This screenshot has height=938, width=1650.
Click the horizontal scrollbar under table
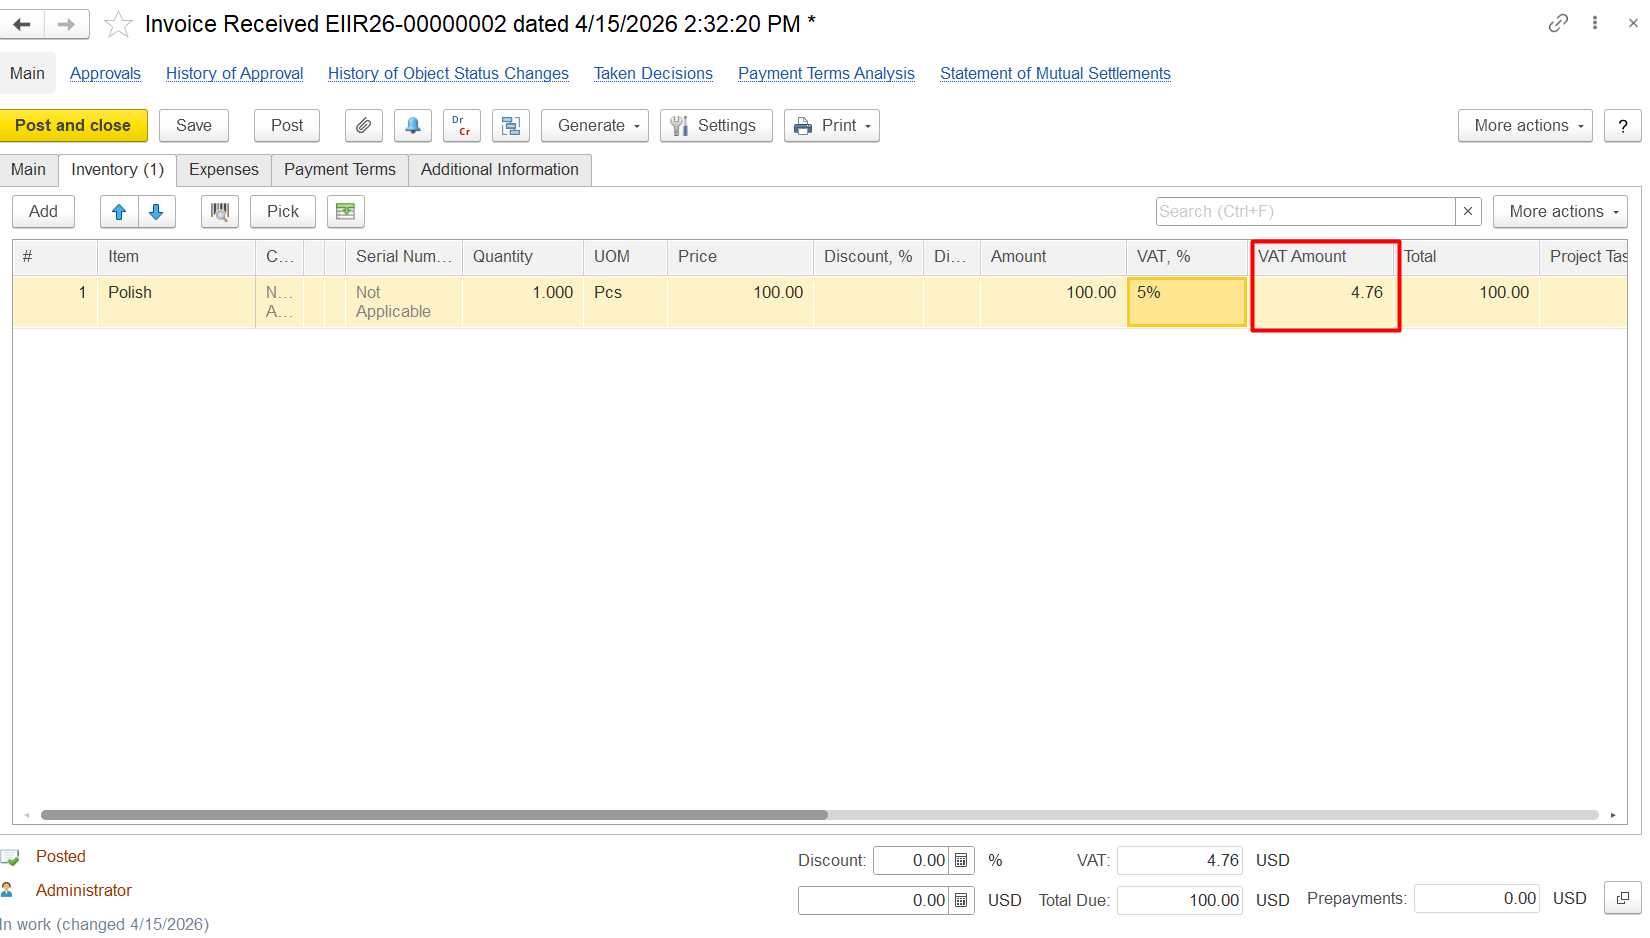click(x=434, y=815)
